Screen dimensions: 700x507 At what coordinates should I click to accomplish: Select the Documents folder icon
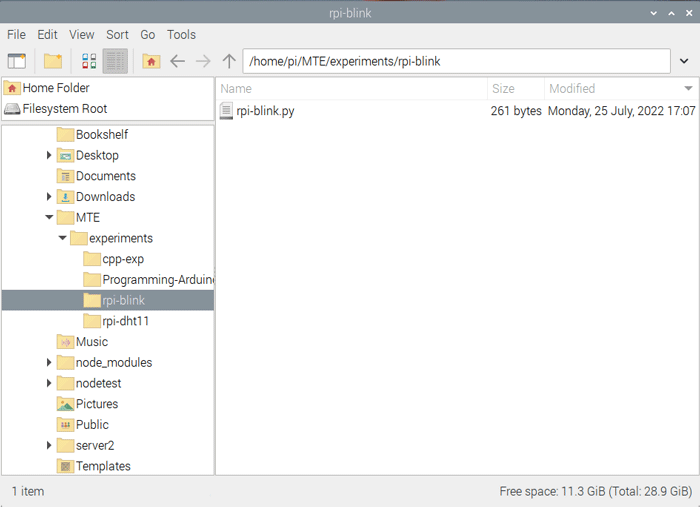click(65, 176)
